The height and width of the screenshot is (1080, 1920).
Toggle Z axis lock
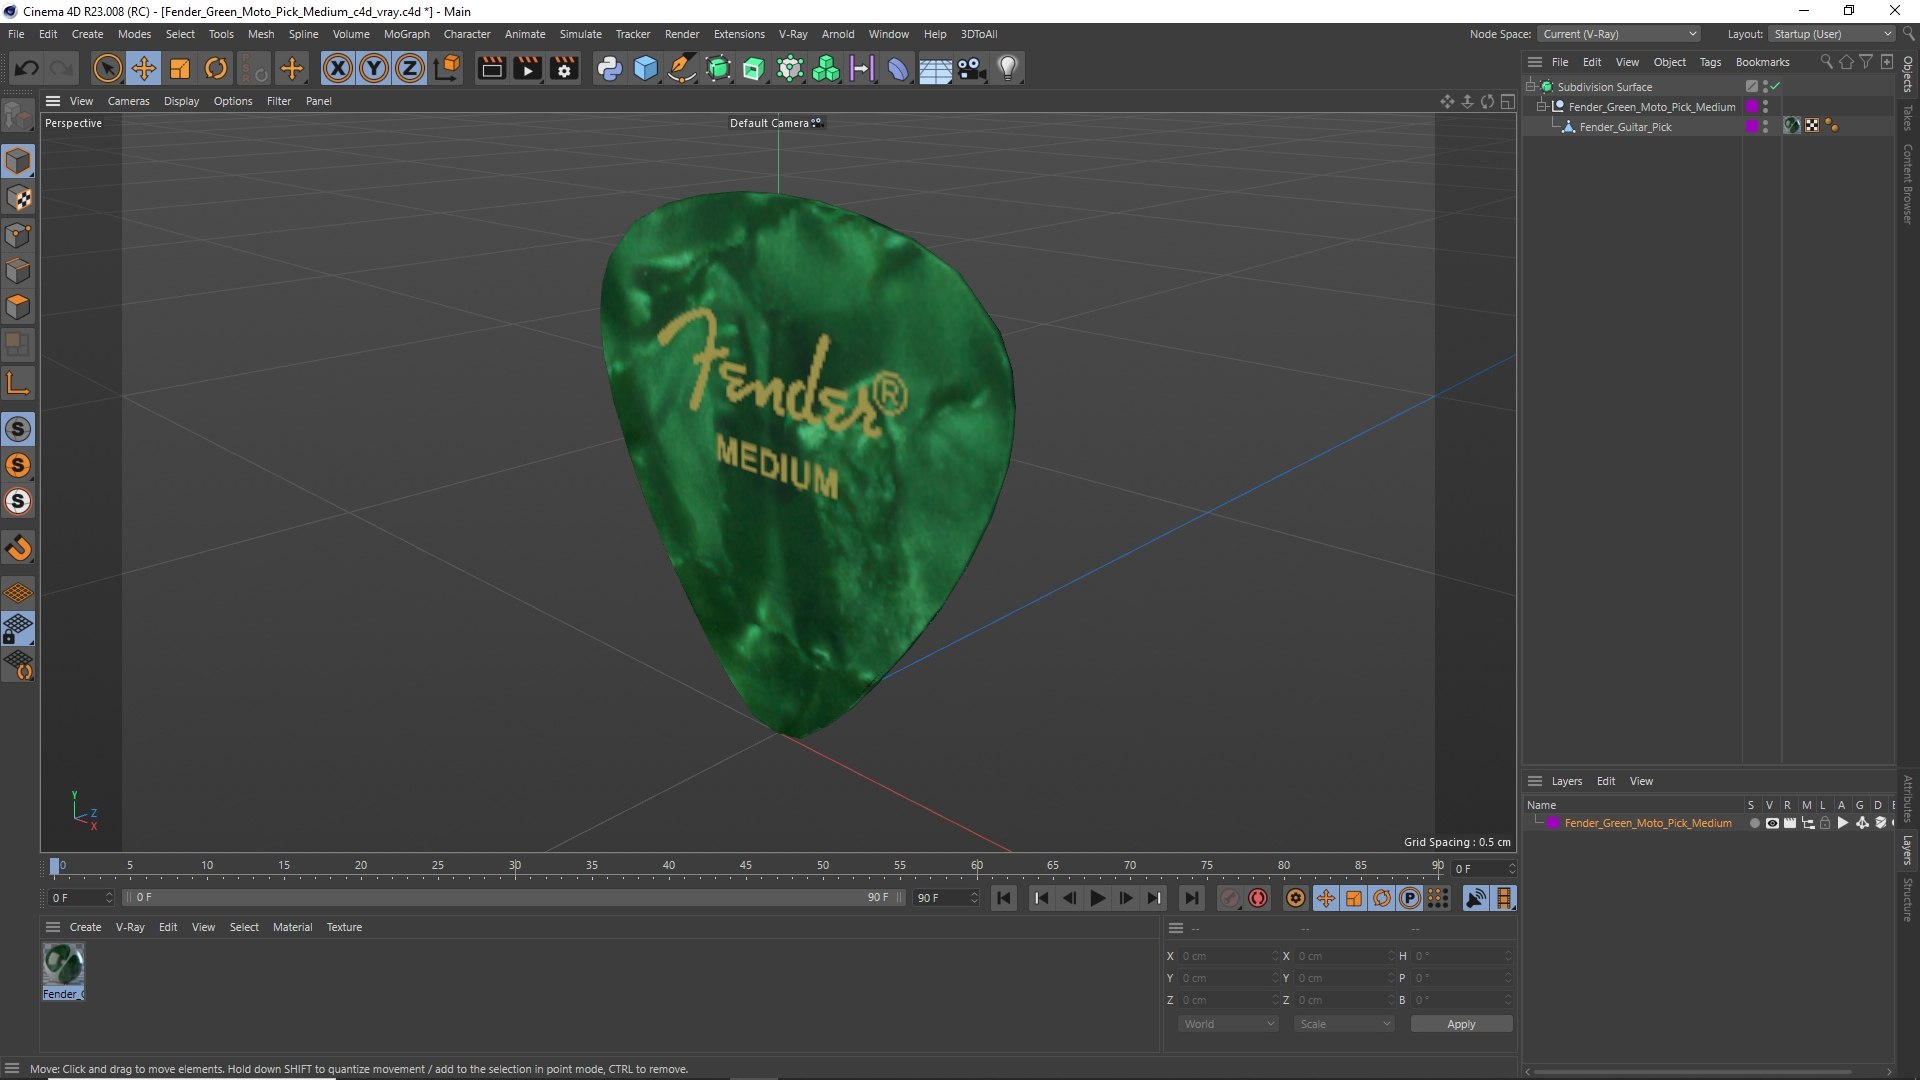pyautogui.click(x=410, y=68)
